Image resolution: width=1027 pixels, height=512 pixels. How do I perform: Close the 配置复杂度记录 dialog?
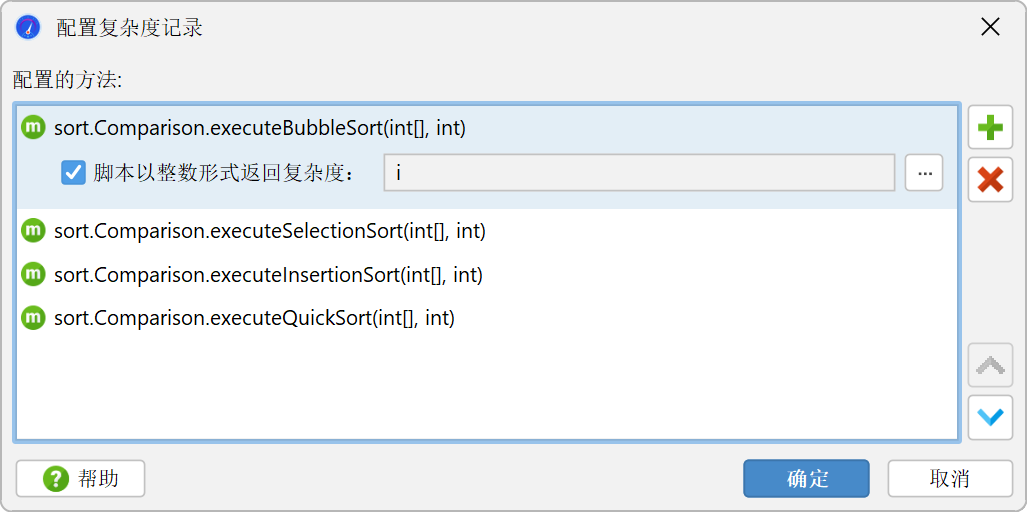[x=990, y=27]
